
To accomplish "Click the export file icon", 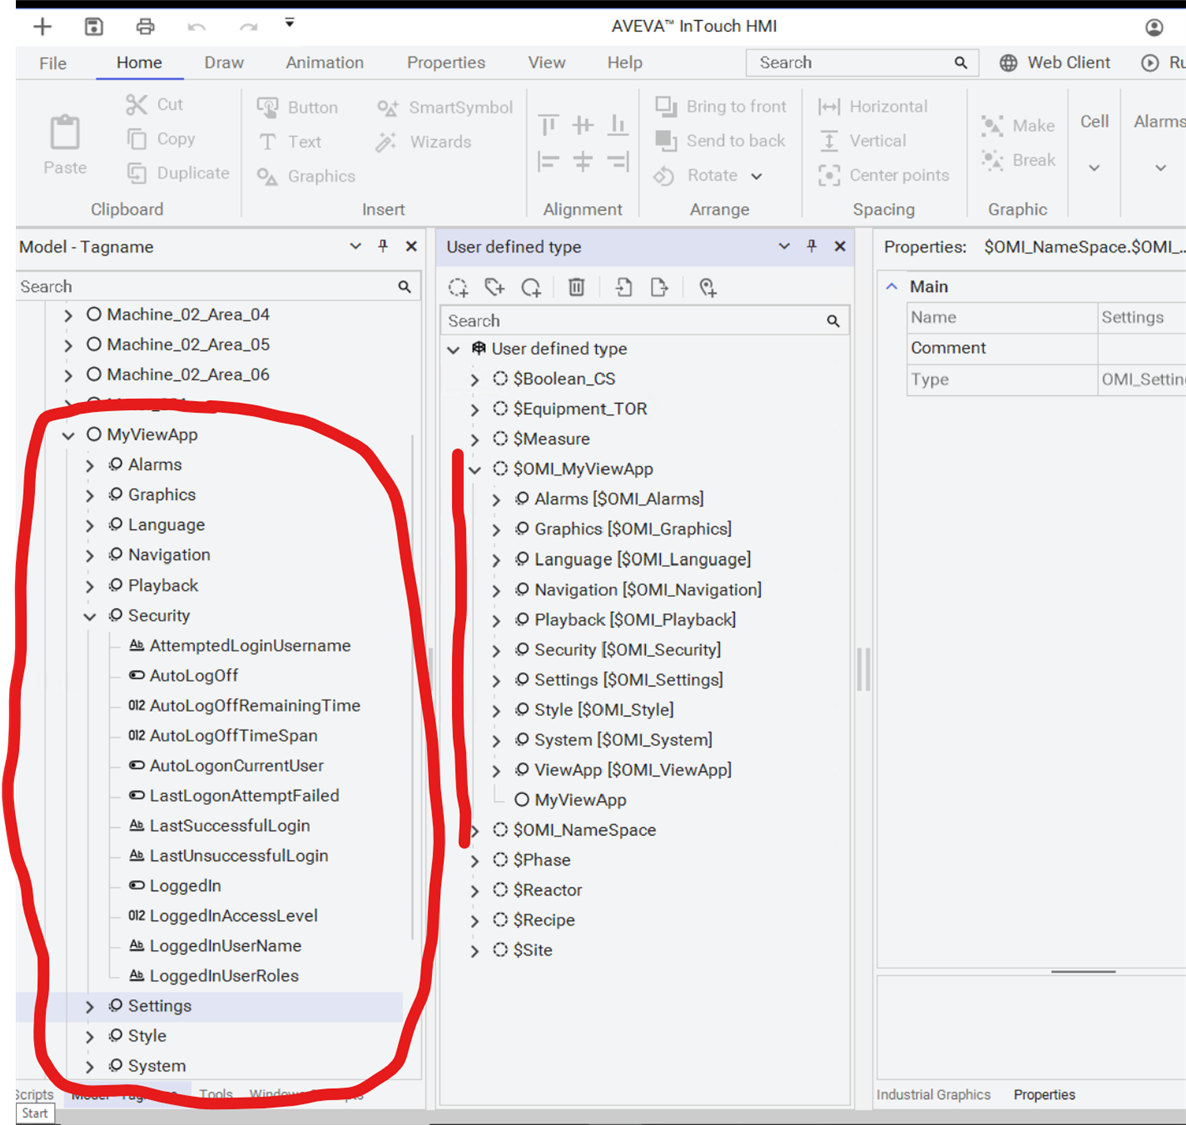I will (x=659, y=287).
